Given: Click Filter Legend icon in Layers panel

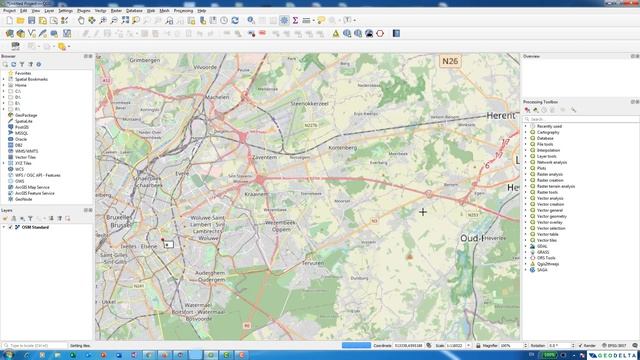Looking at the screenshot, I should click(x=30, y=219).
